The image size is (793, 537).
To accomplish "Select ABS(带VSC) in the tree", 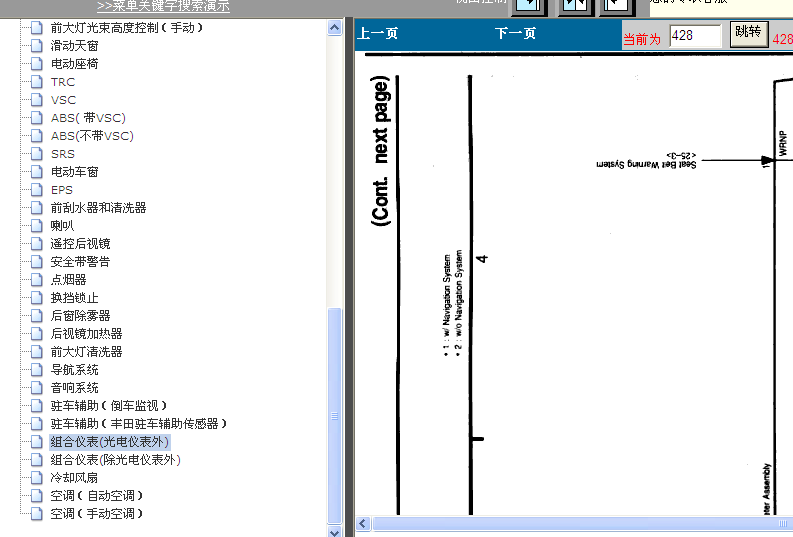I will coord(88,118).
